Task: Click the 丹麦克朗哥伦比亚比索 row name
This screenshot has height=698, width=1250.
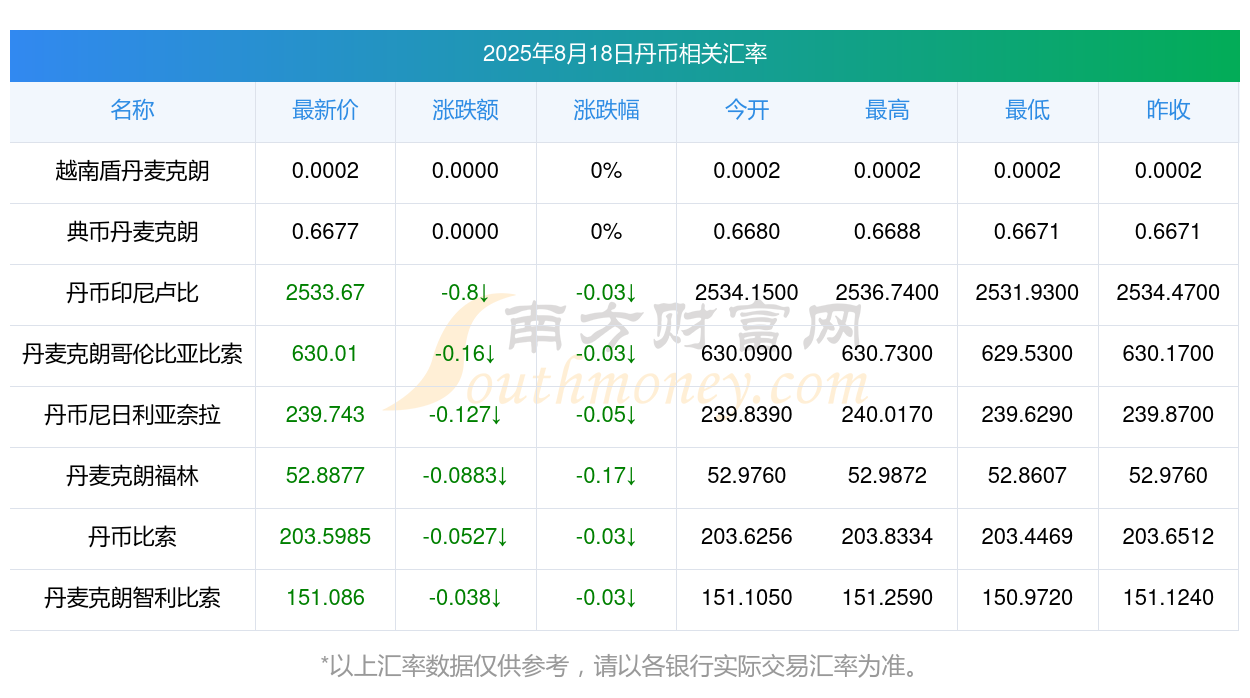Action: click(132, 354)
